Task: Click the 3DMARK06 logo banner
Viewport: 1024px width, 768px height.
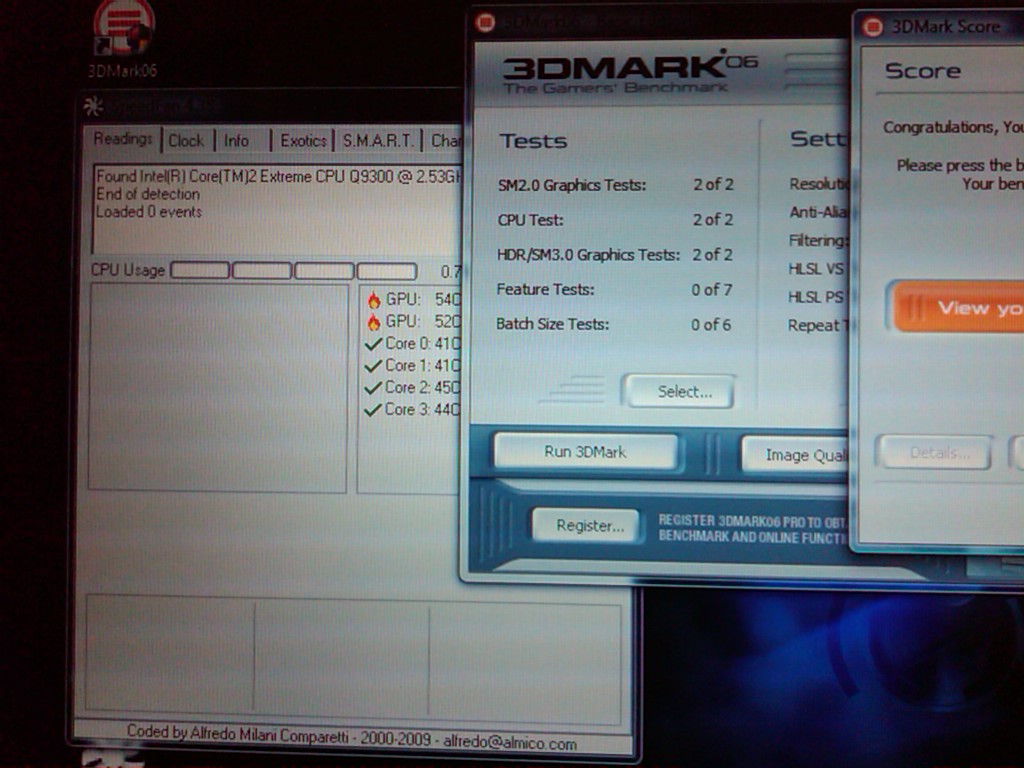Action: coord(630,74)
